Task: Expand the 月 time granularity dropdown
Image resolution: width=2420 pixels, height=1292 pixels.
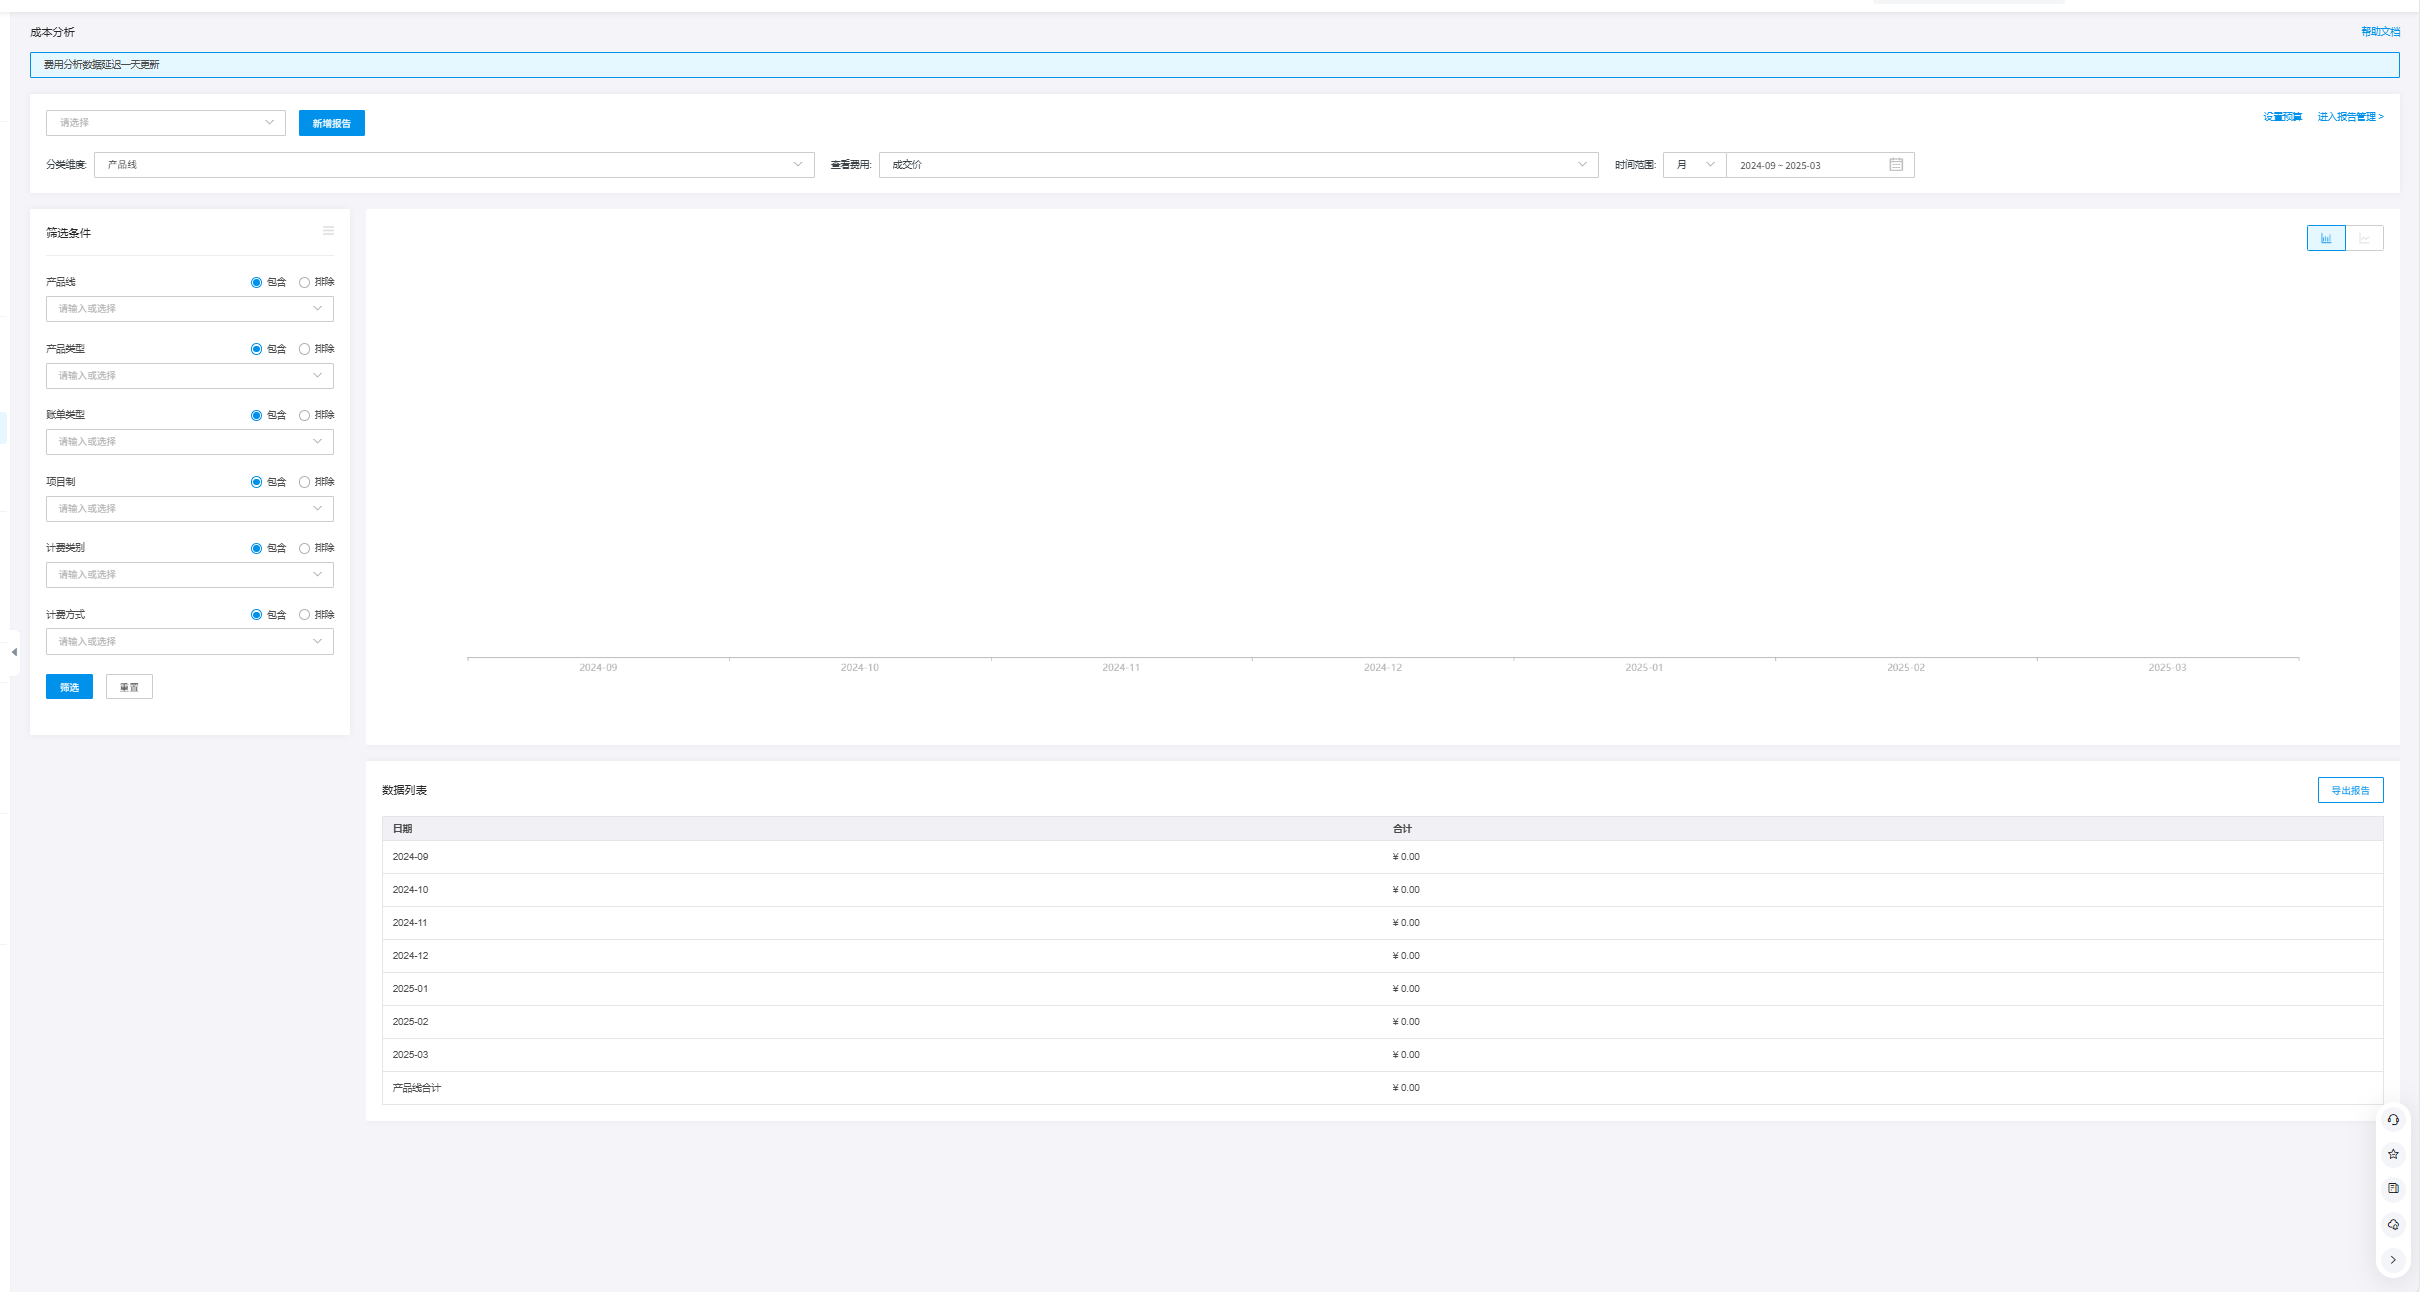Action: coord(1694,165)
